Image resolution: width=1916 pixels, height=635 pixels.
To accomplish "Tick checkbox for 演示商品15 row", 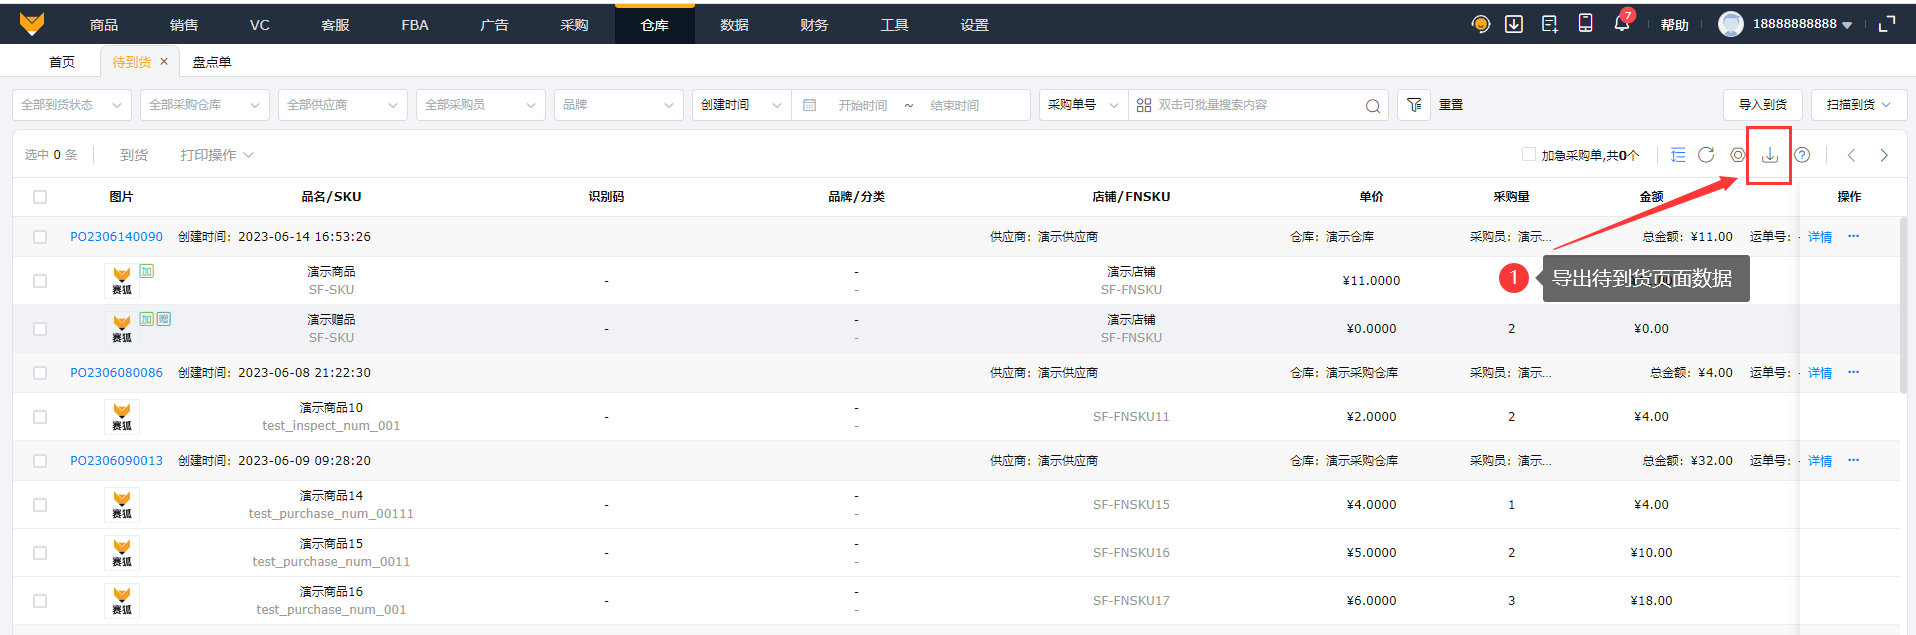I will pyautogui.click(x=40, y=553).
